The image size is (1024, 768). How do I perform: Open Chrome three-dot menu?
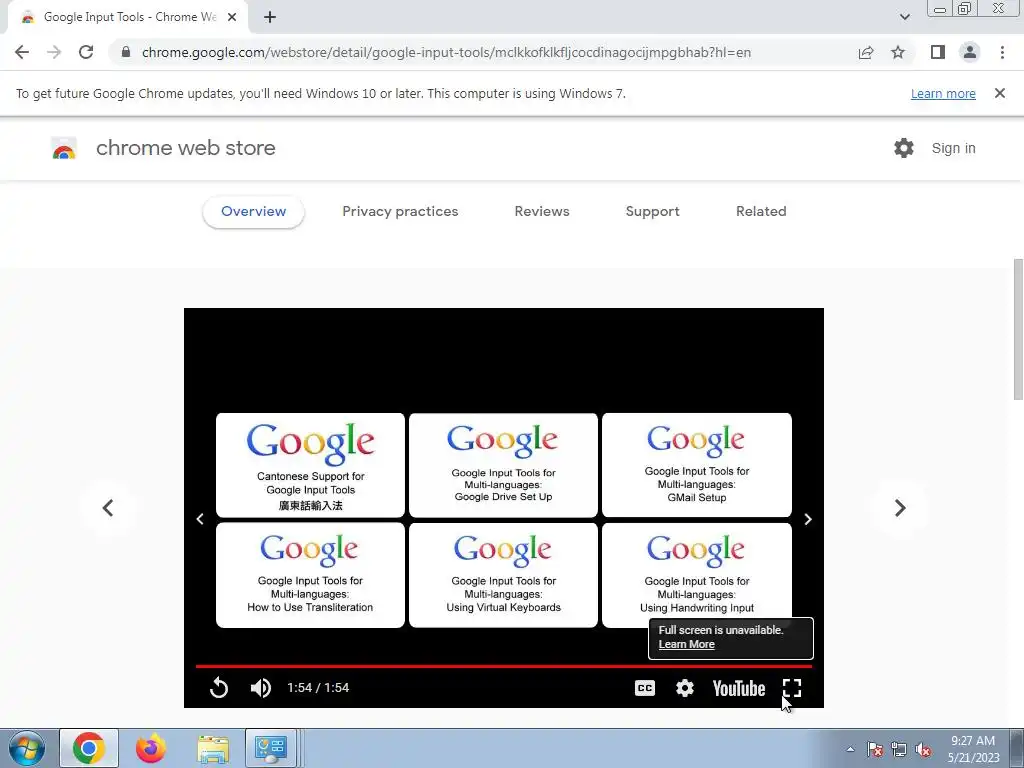[1002, 52]
